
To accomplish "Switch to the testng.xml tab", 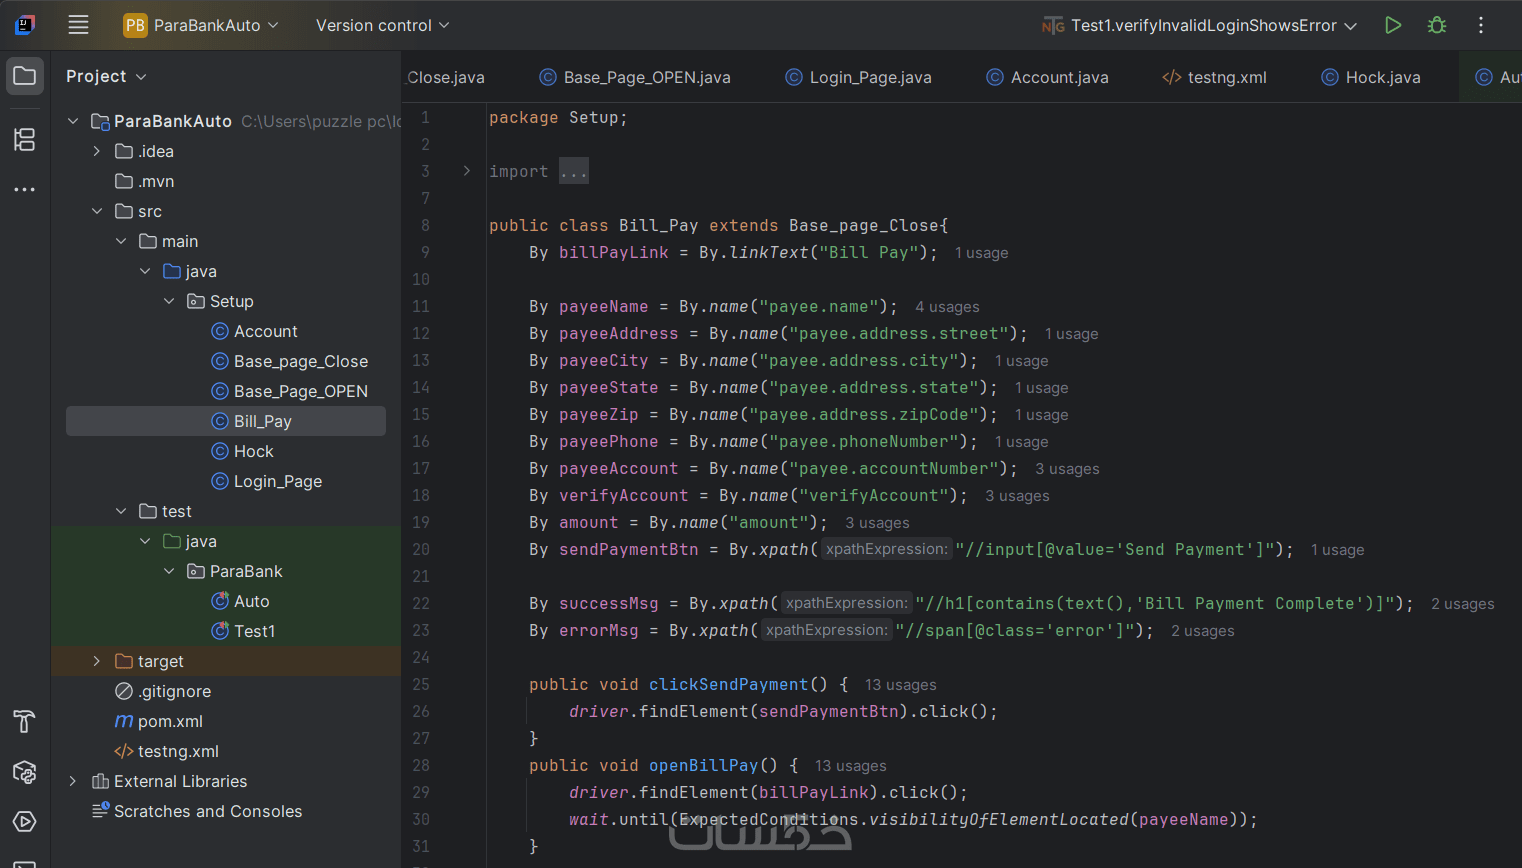I will [1214, 77].
